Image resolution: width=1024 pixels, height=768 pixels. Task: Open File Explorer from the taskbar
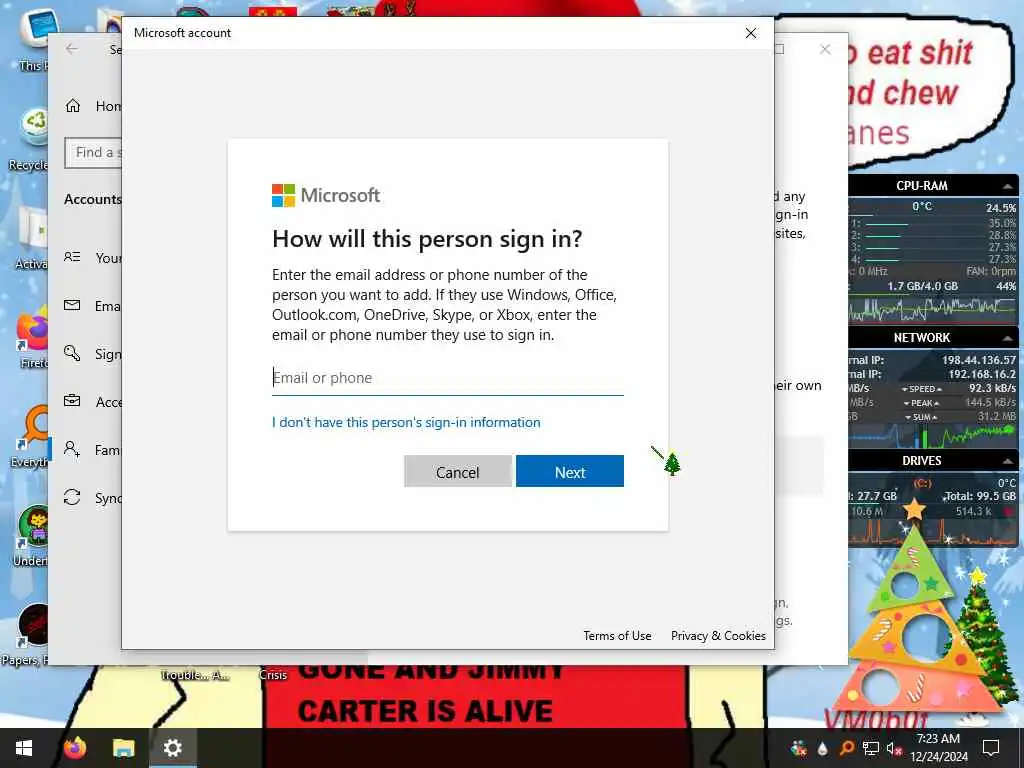click(123, 748)
